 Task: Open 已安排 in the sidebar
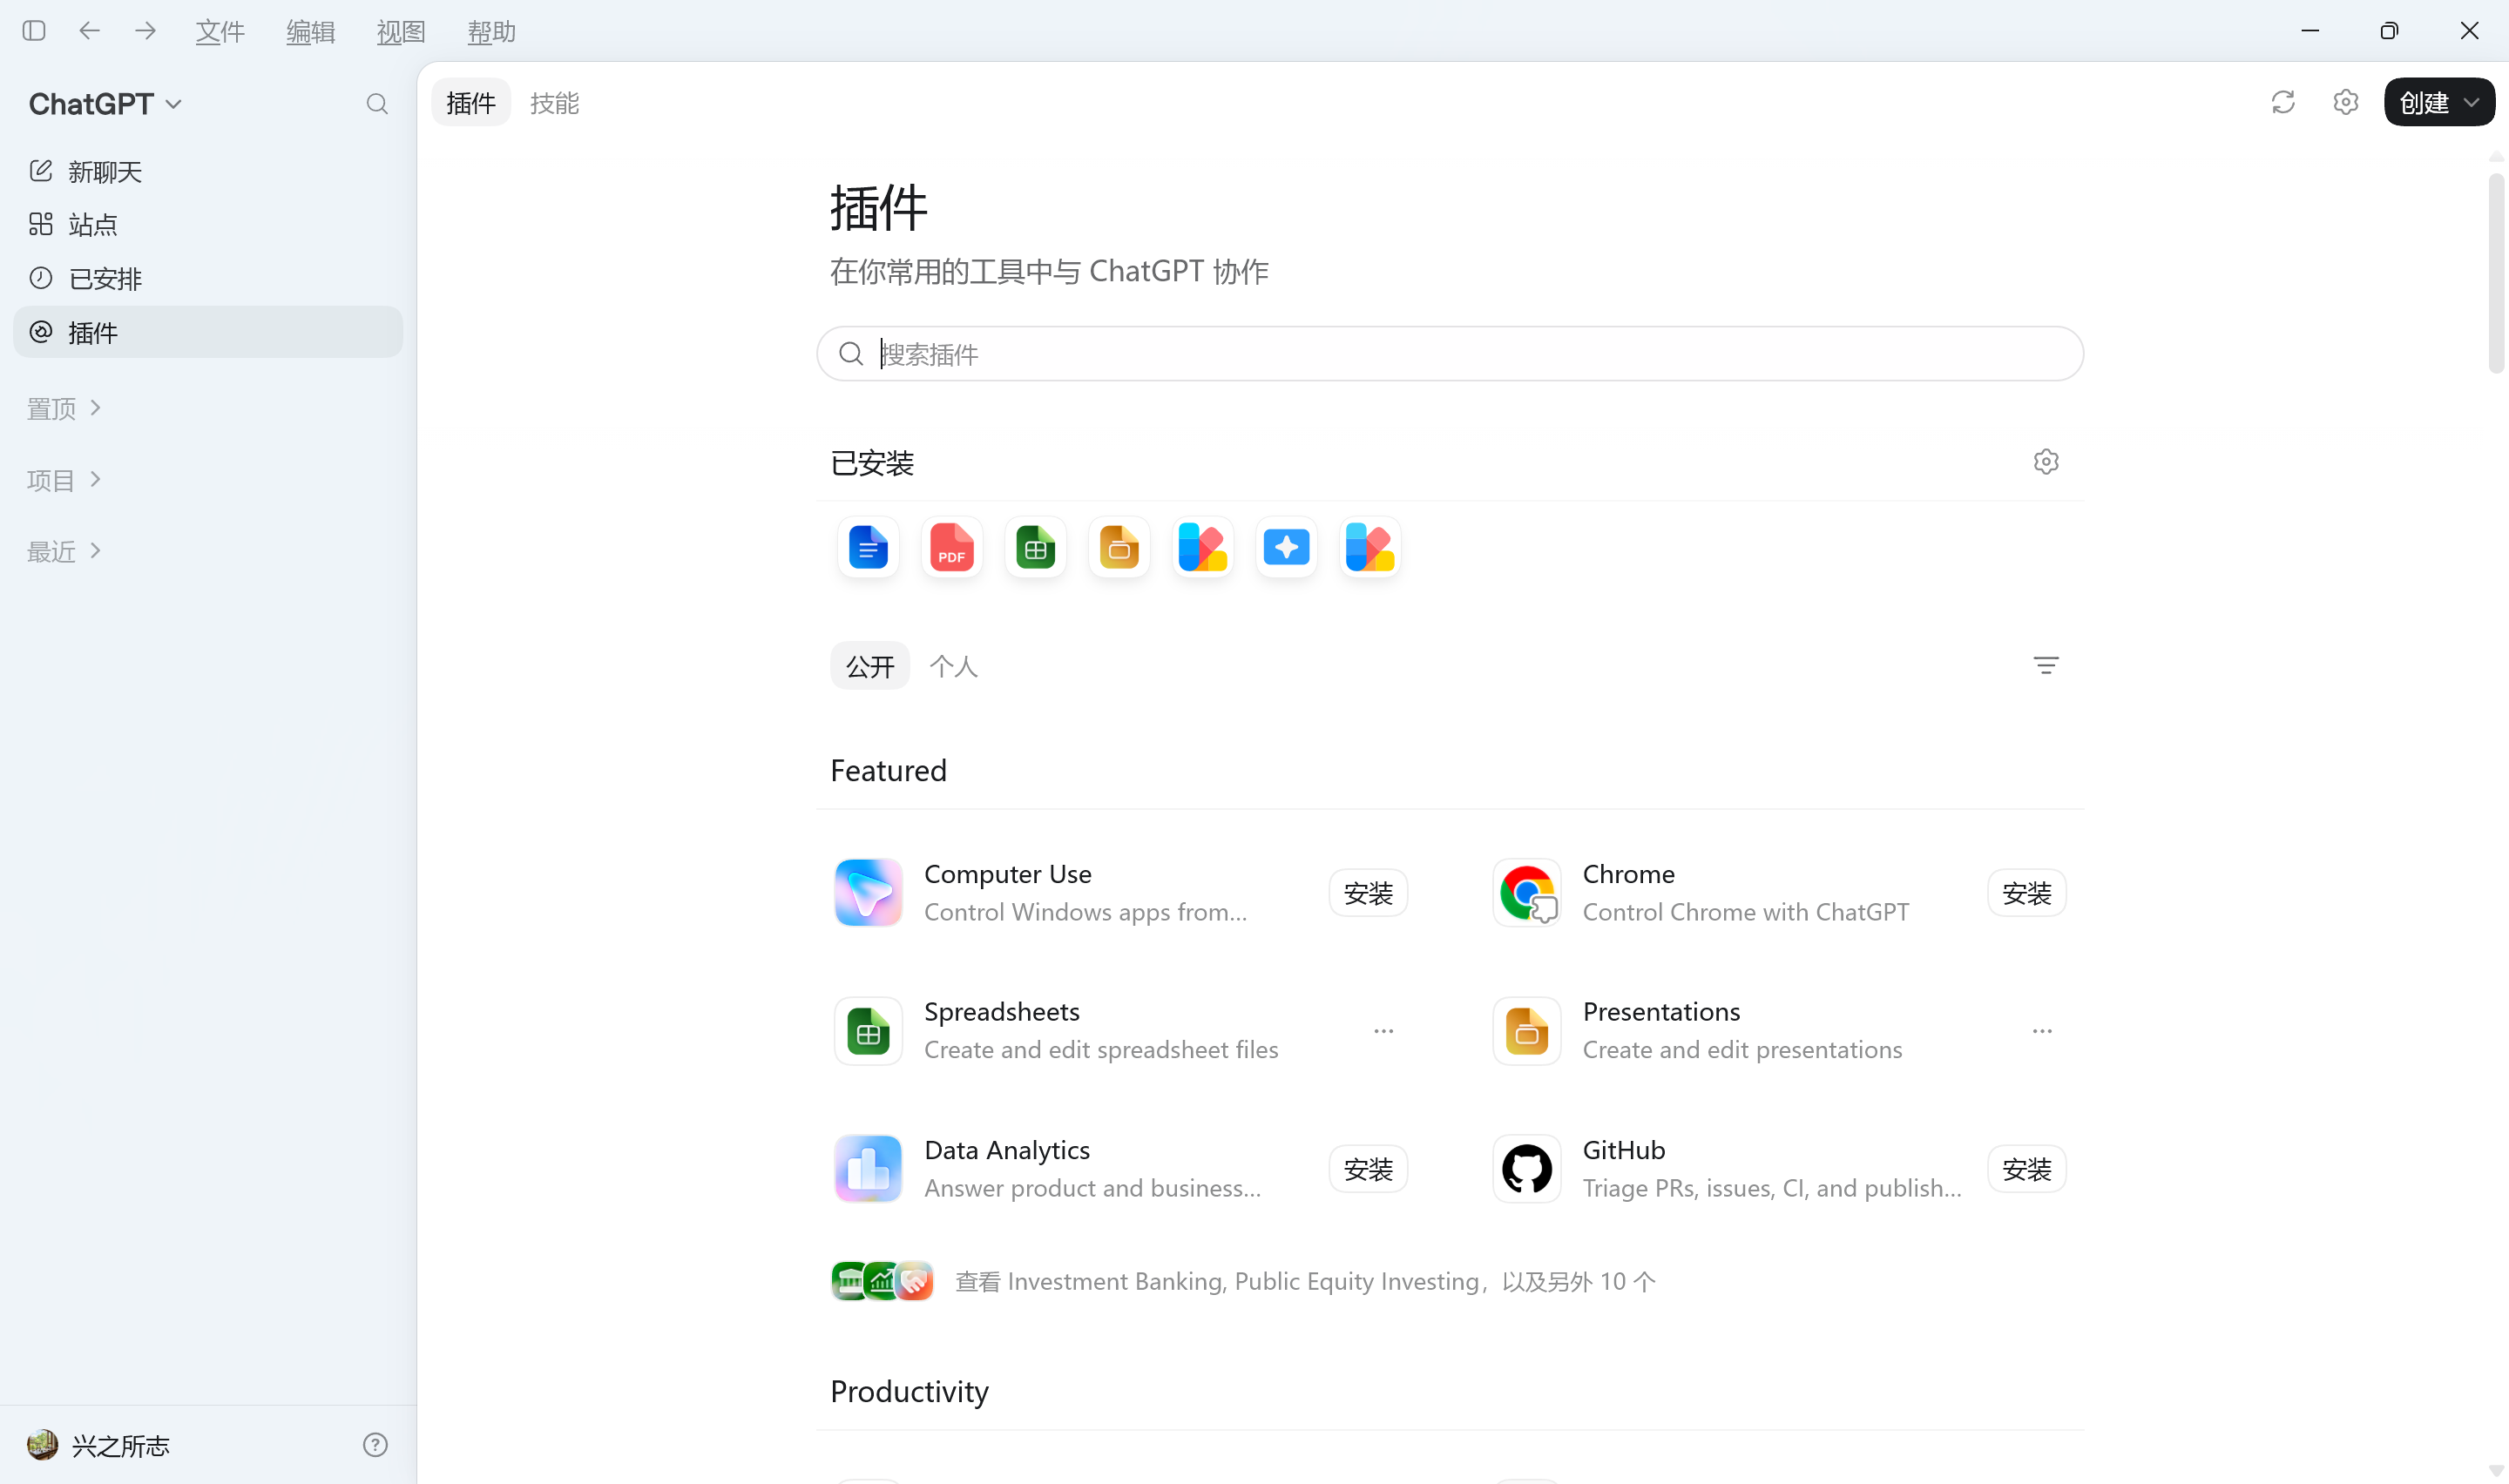tap(208, 278)
